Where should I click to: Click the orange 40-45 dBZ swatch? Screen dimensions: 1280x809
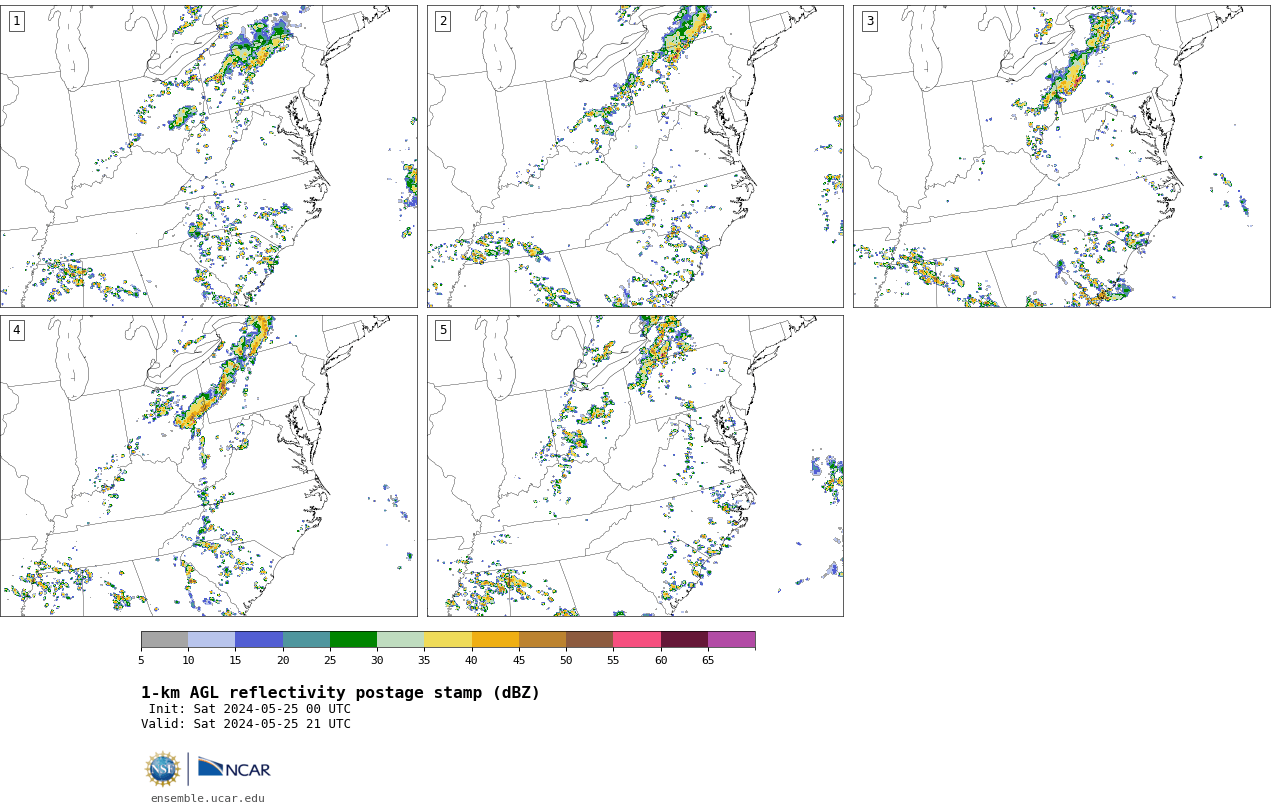pyautogui.click(x=495, y=640)
